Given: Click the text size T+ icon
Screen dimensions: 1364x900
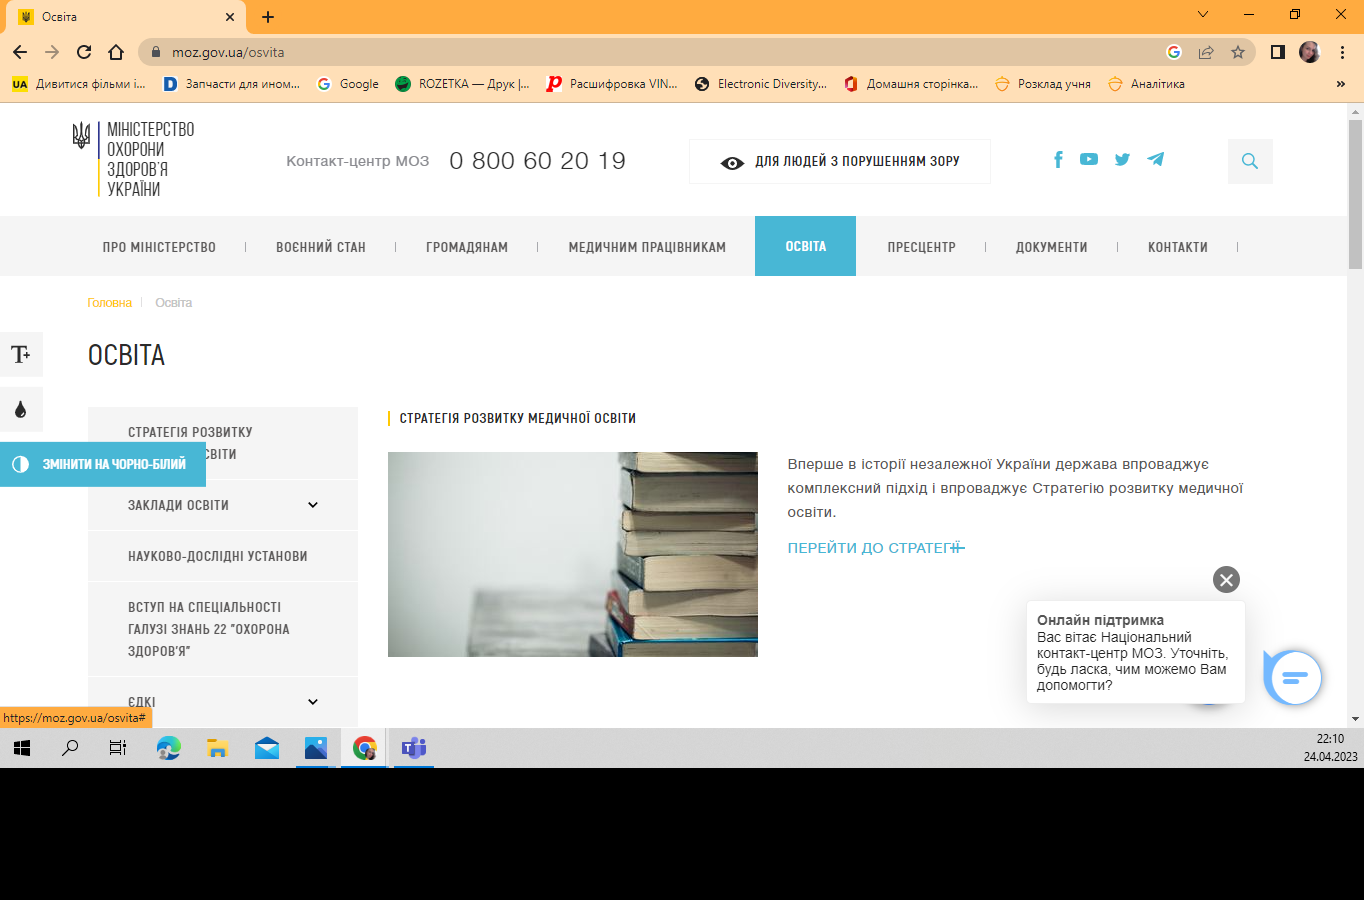Looking at the screenshot, I should (21, 355).
